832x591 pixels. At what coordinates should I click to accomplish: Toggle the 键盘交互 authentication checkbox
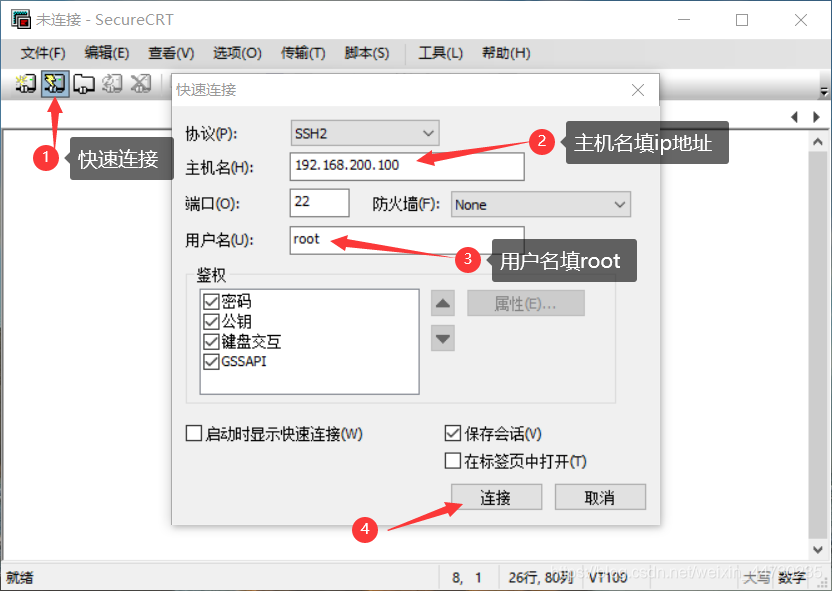click(211, 342)
